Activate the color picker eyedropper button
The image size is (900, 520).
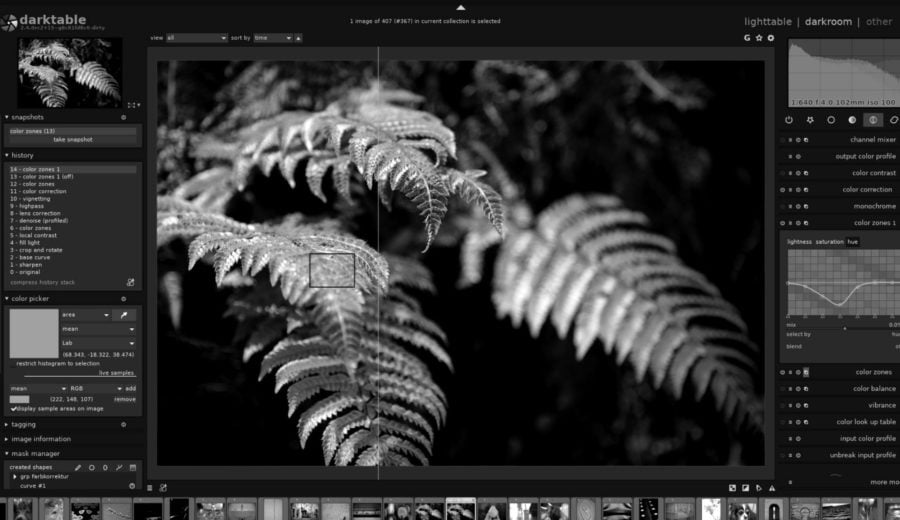124,315
